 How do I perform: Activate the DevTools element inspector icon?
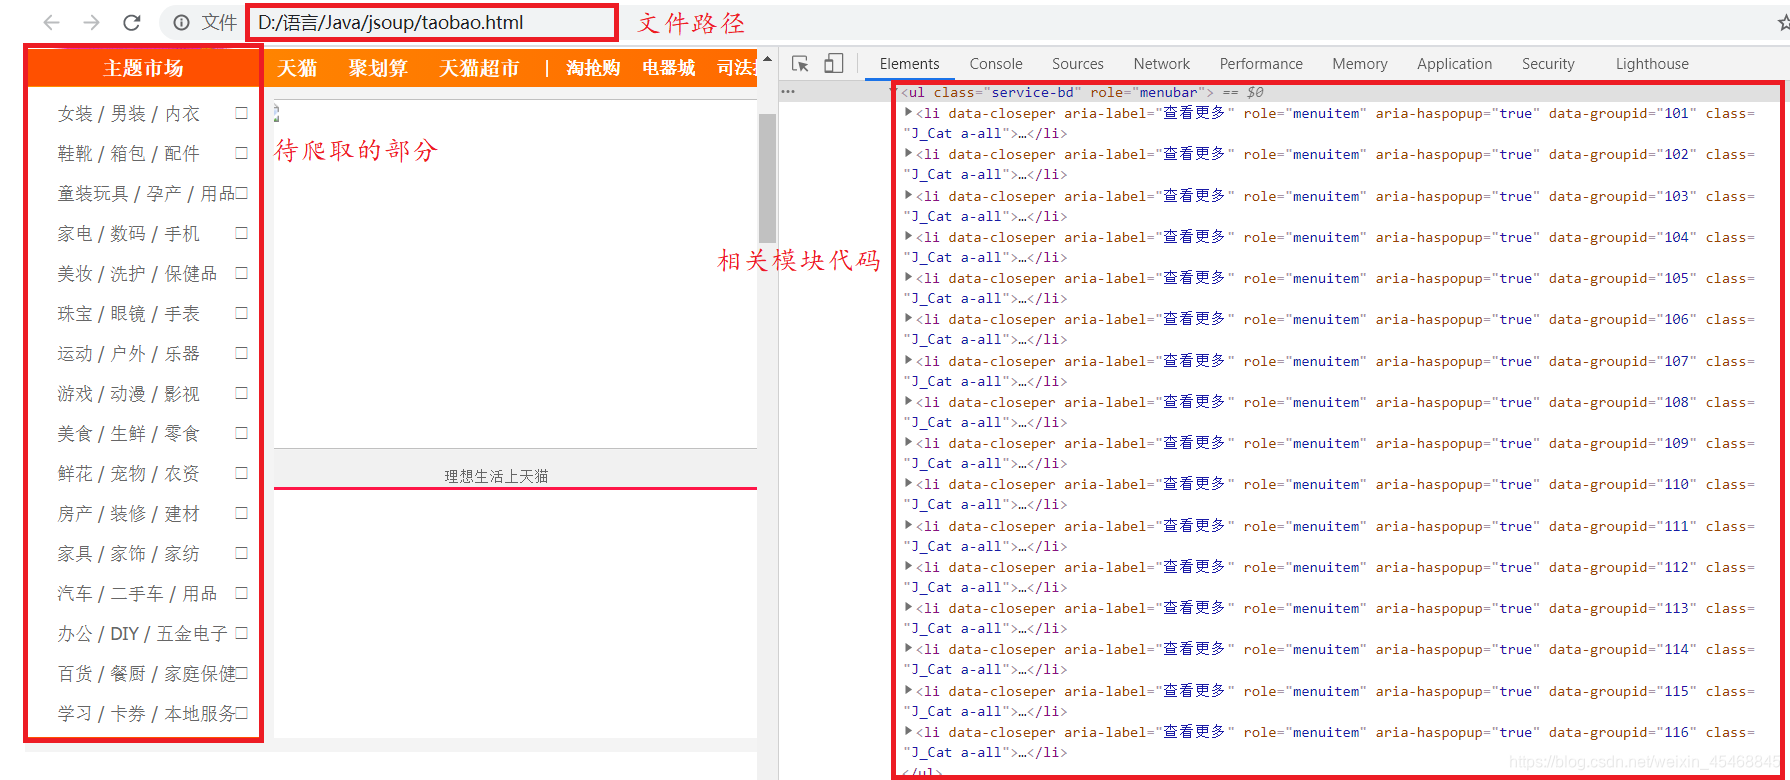click(x=800, y=64)
